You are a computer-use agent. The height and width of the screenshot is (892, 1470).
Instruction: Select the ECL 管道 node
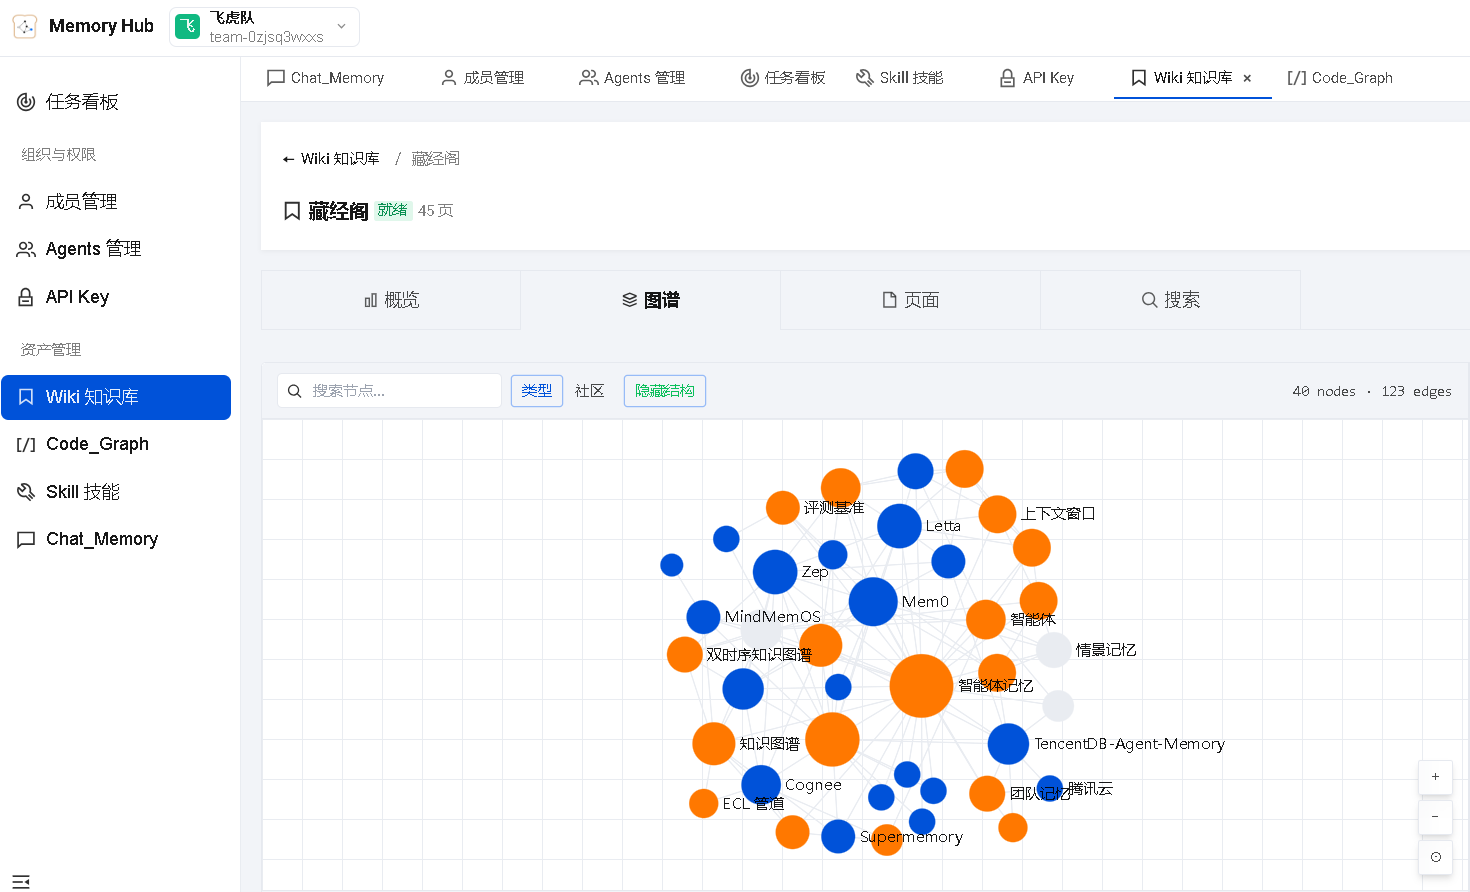point(703,803)
